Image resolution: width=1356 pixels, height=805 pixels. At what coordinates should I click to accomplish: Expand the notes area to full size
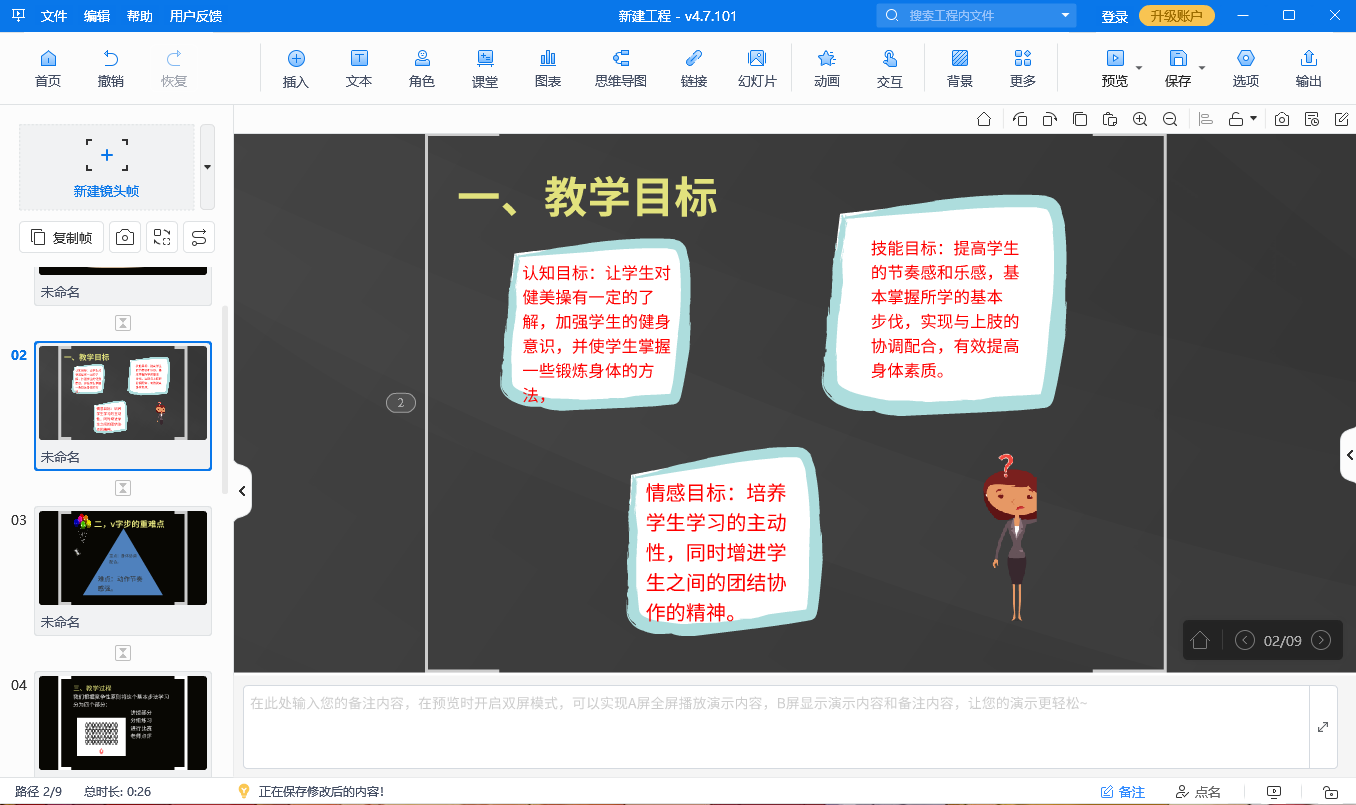coord(1323,727)
